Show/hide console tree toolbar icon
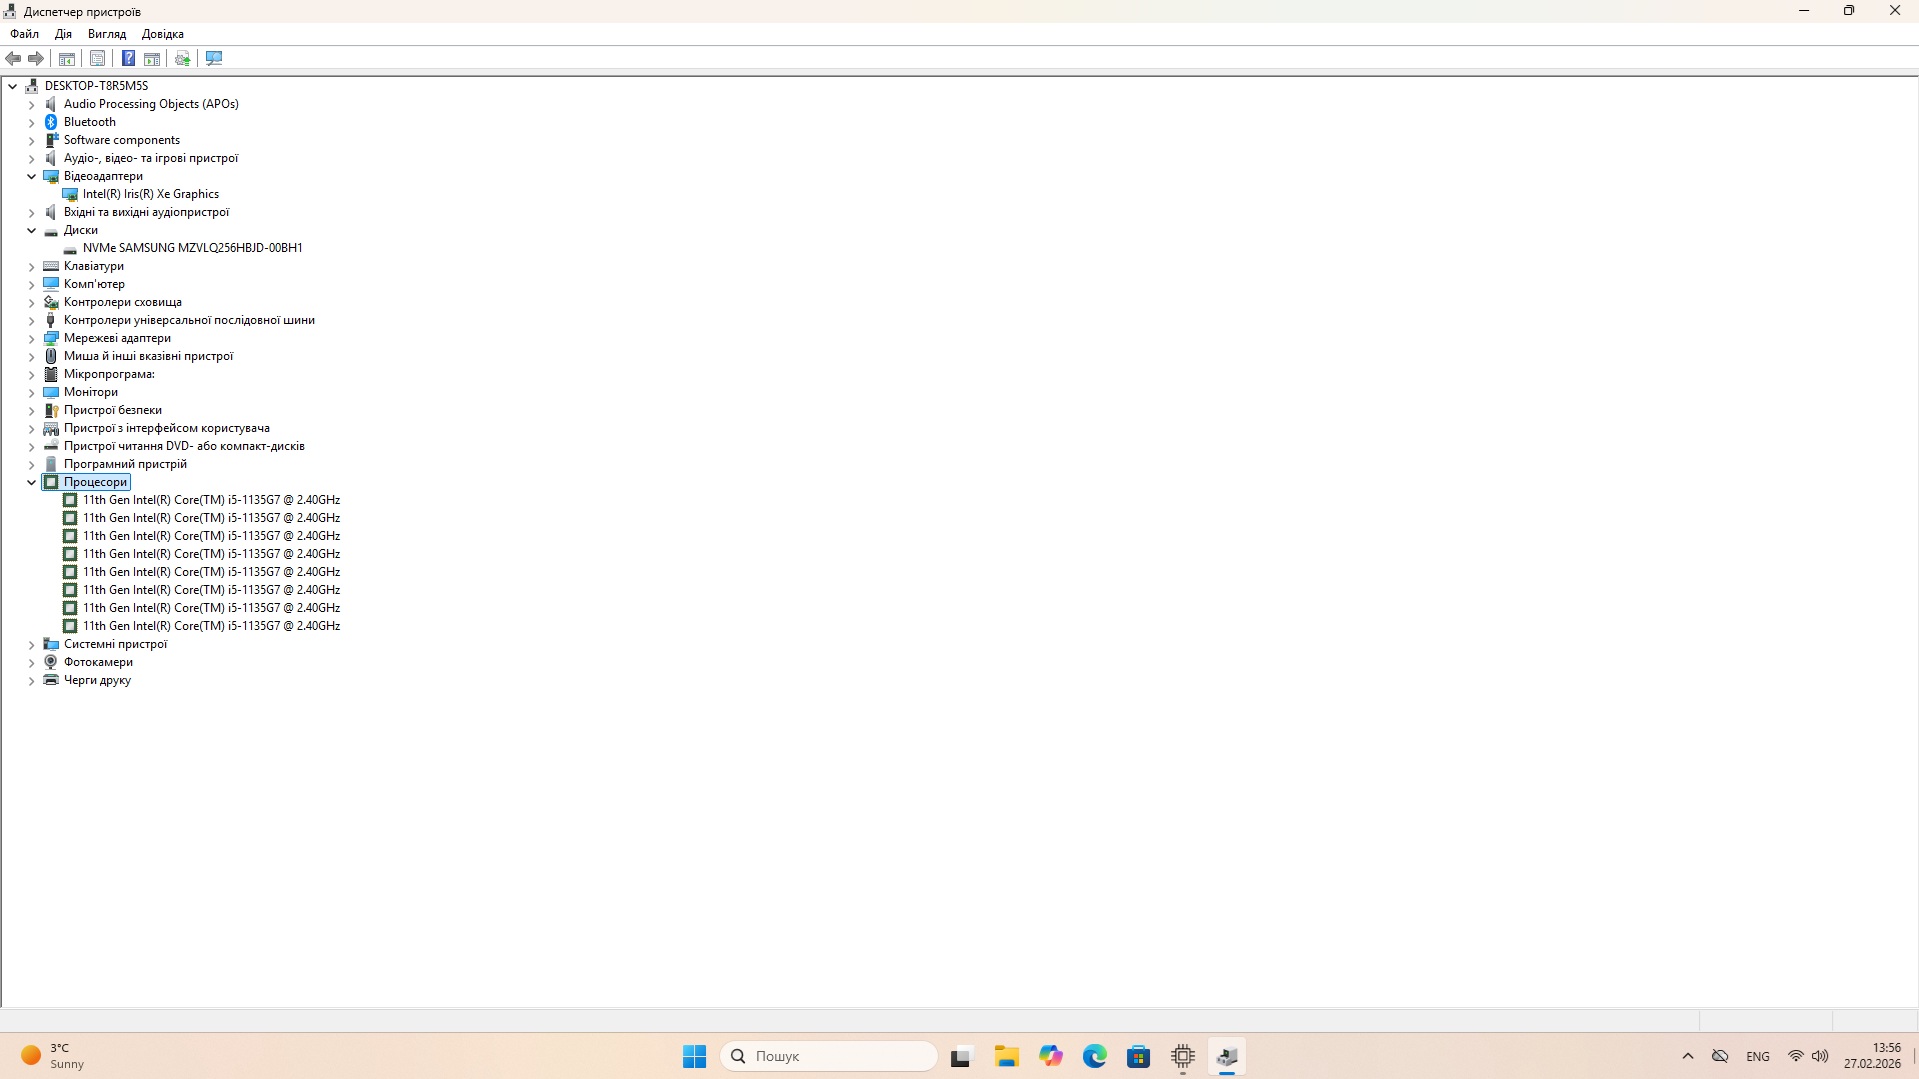The width and height of the screenshot is (1919, 1079). [x=67, y=59]
